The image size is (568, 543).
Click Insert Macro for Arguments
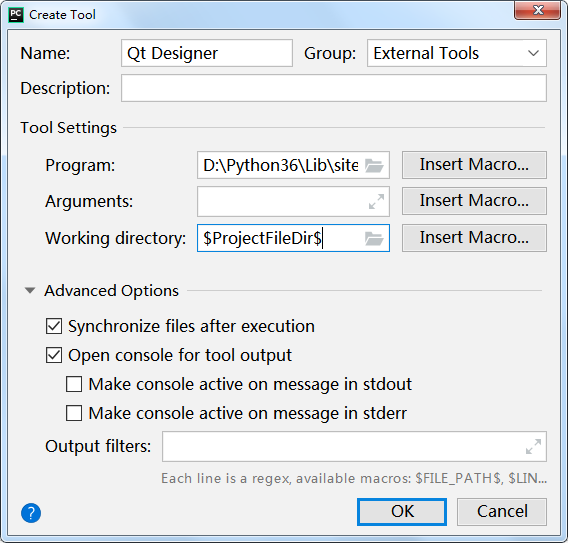(474, 201)
